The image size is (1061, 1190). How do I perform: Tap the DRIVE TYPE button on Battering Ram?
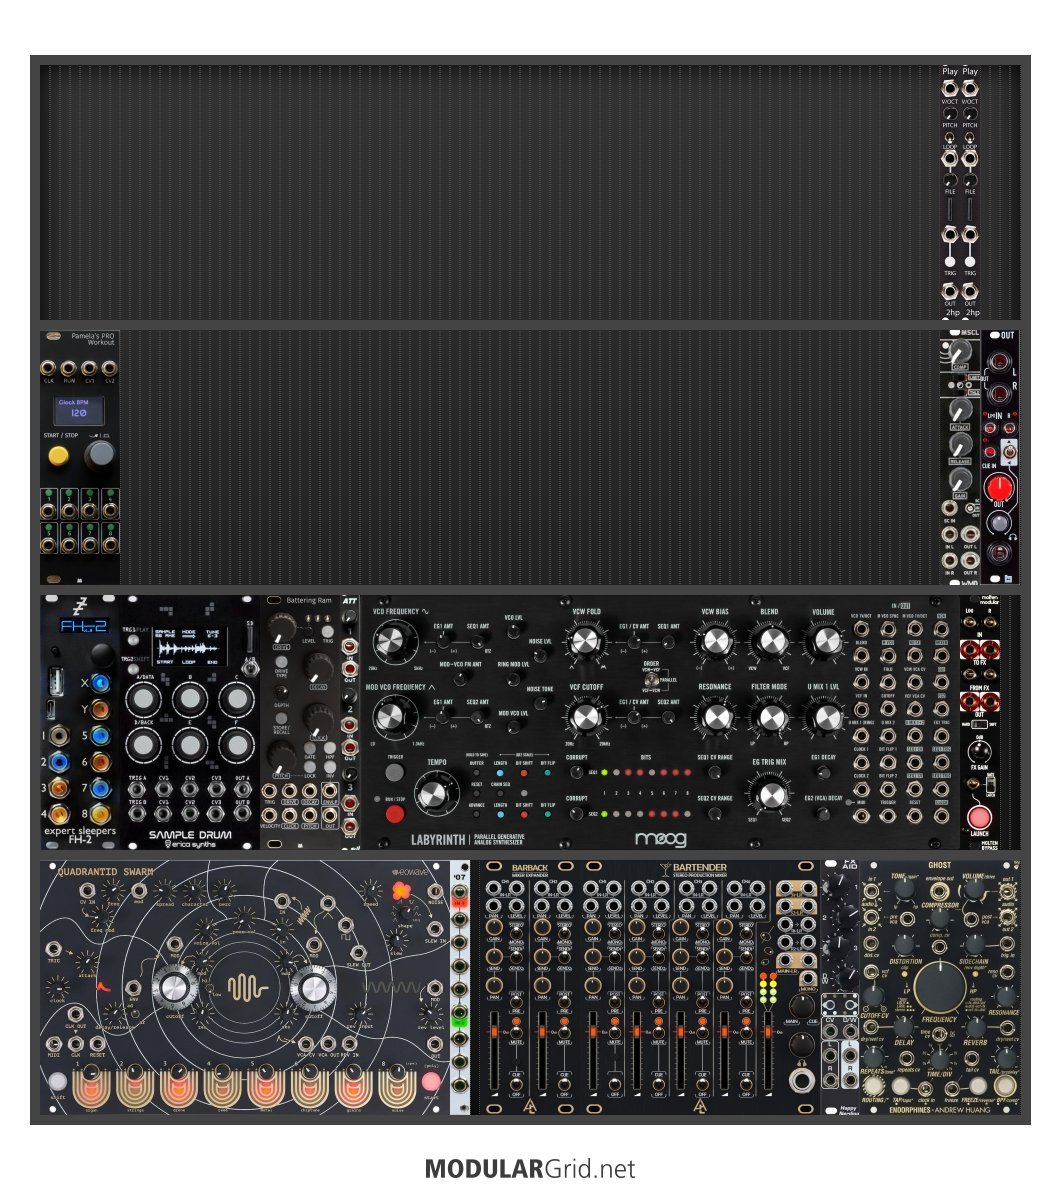[x=281, y=662]
